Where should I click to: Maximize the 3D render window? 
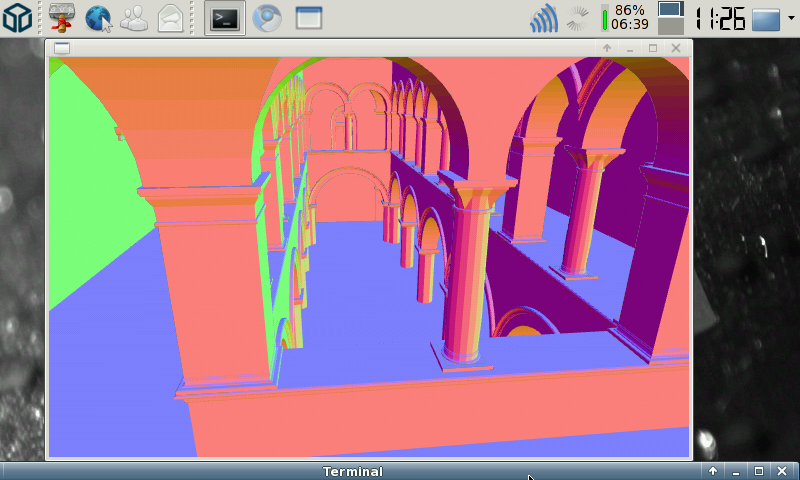[653, 48]
